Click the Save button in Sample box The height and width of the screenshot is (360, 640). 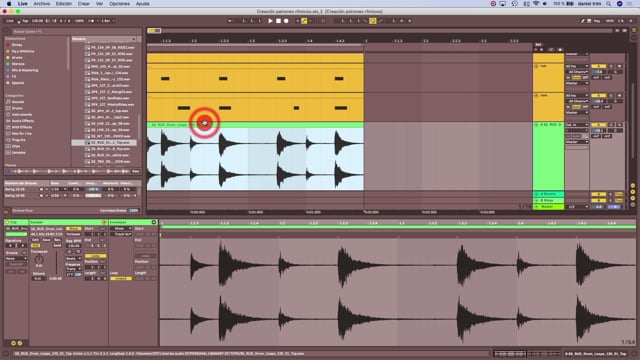47,240
